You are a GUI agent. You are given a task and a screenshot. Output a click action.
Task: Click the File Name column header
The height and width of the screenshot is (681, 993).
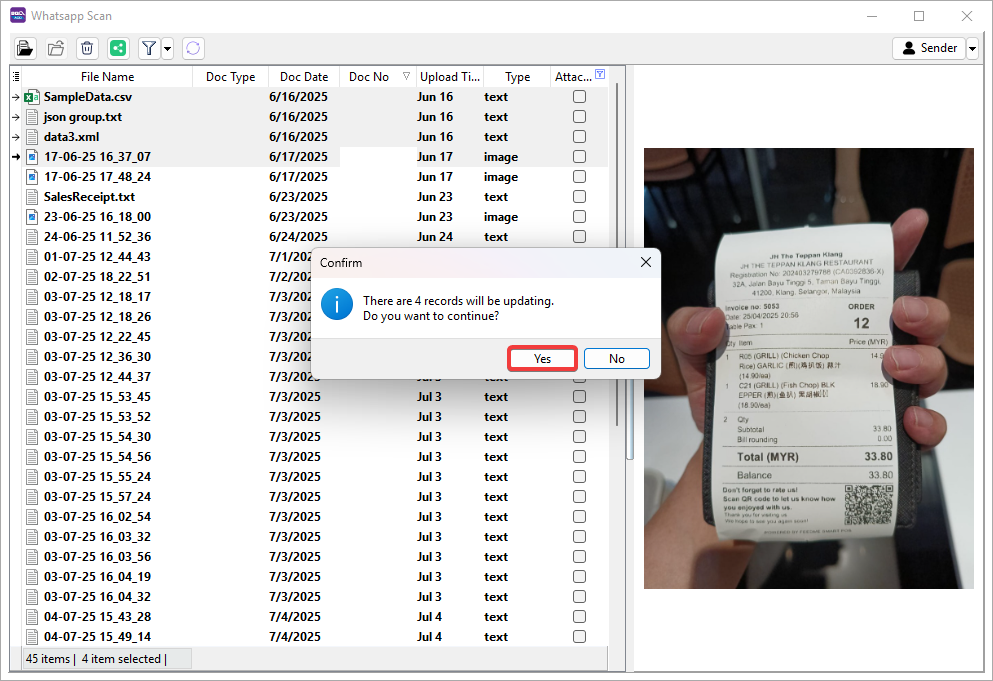pyautogui.click(x=107, y=77)
